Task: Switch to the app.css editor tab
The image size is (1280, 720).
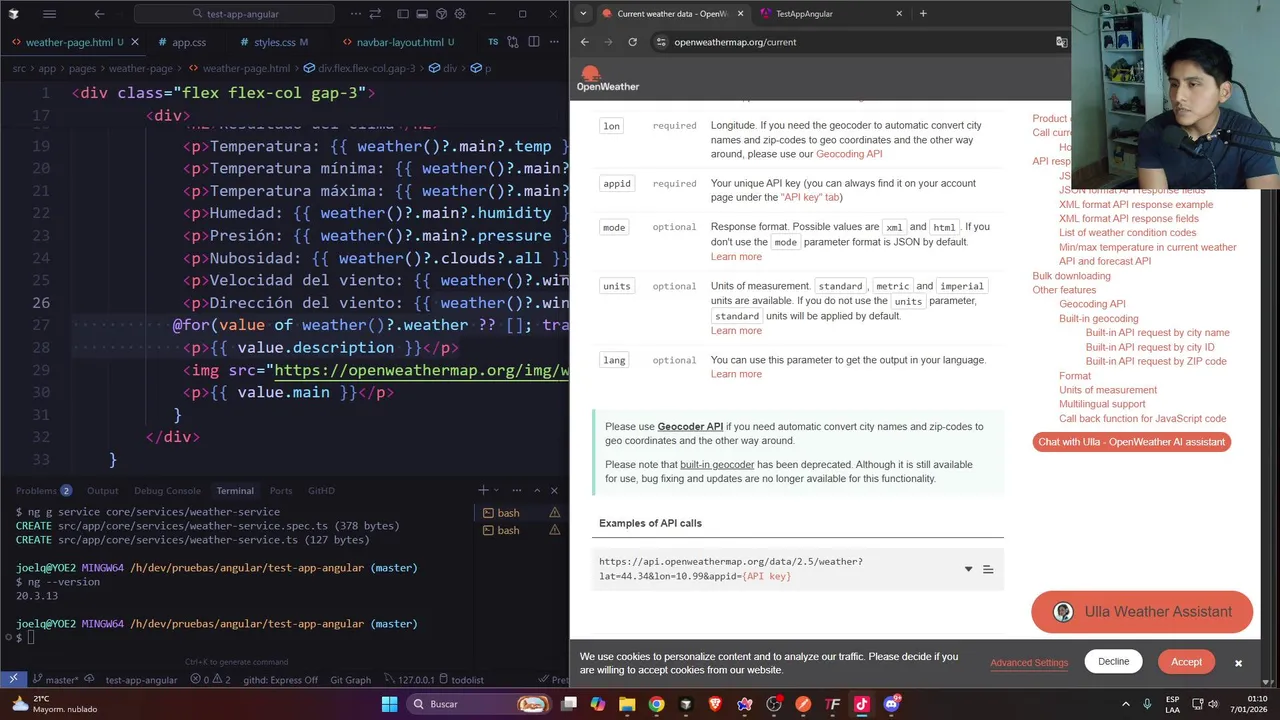Action: click(x=188, y=42)
